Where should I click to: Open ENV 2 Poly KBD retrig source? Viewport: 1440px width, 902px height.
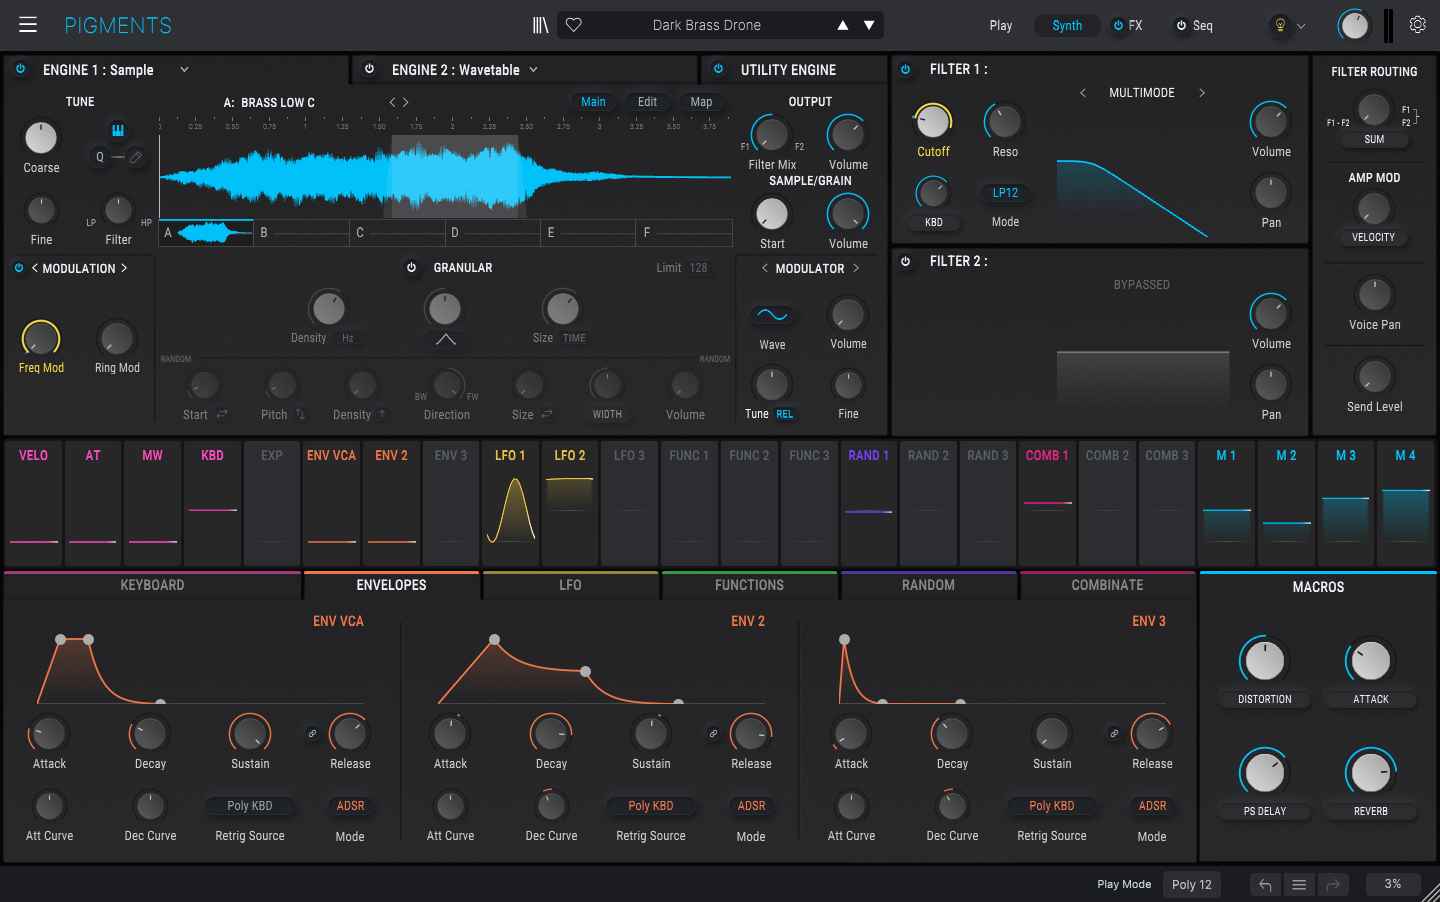click(x=651, y=806)
